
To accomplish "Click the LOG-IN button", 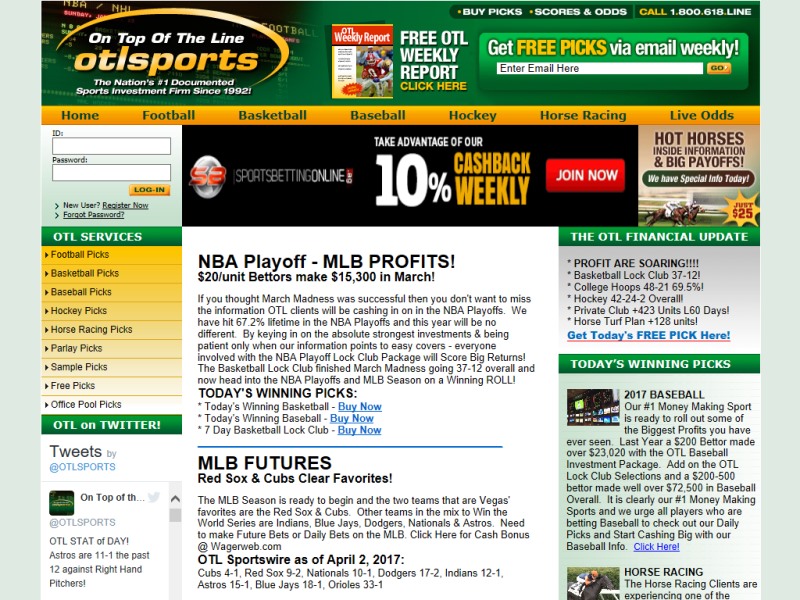I will click(x=149, y=190).
